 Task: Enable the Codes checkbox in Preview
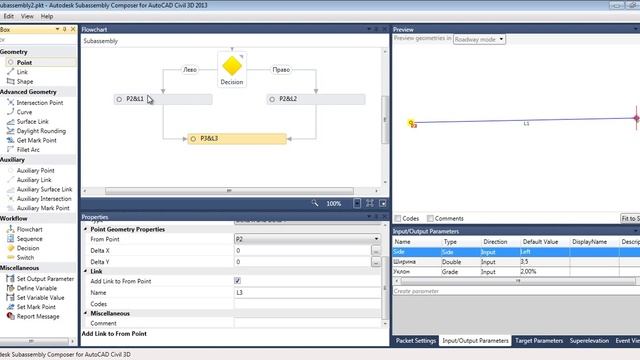[398, 218]
